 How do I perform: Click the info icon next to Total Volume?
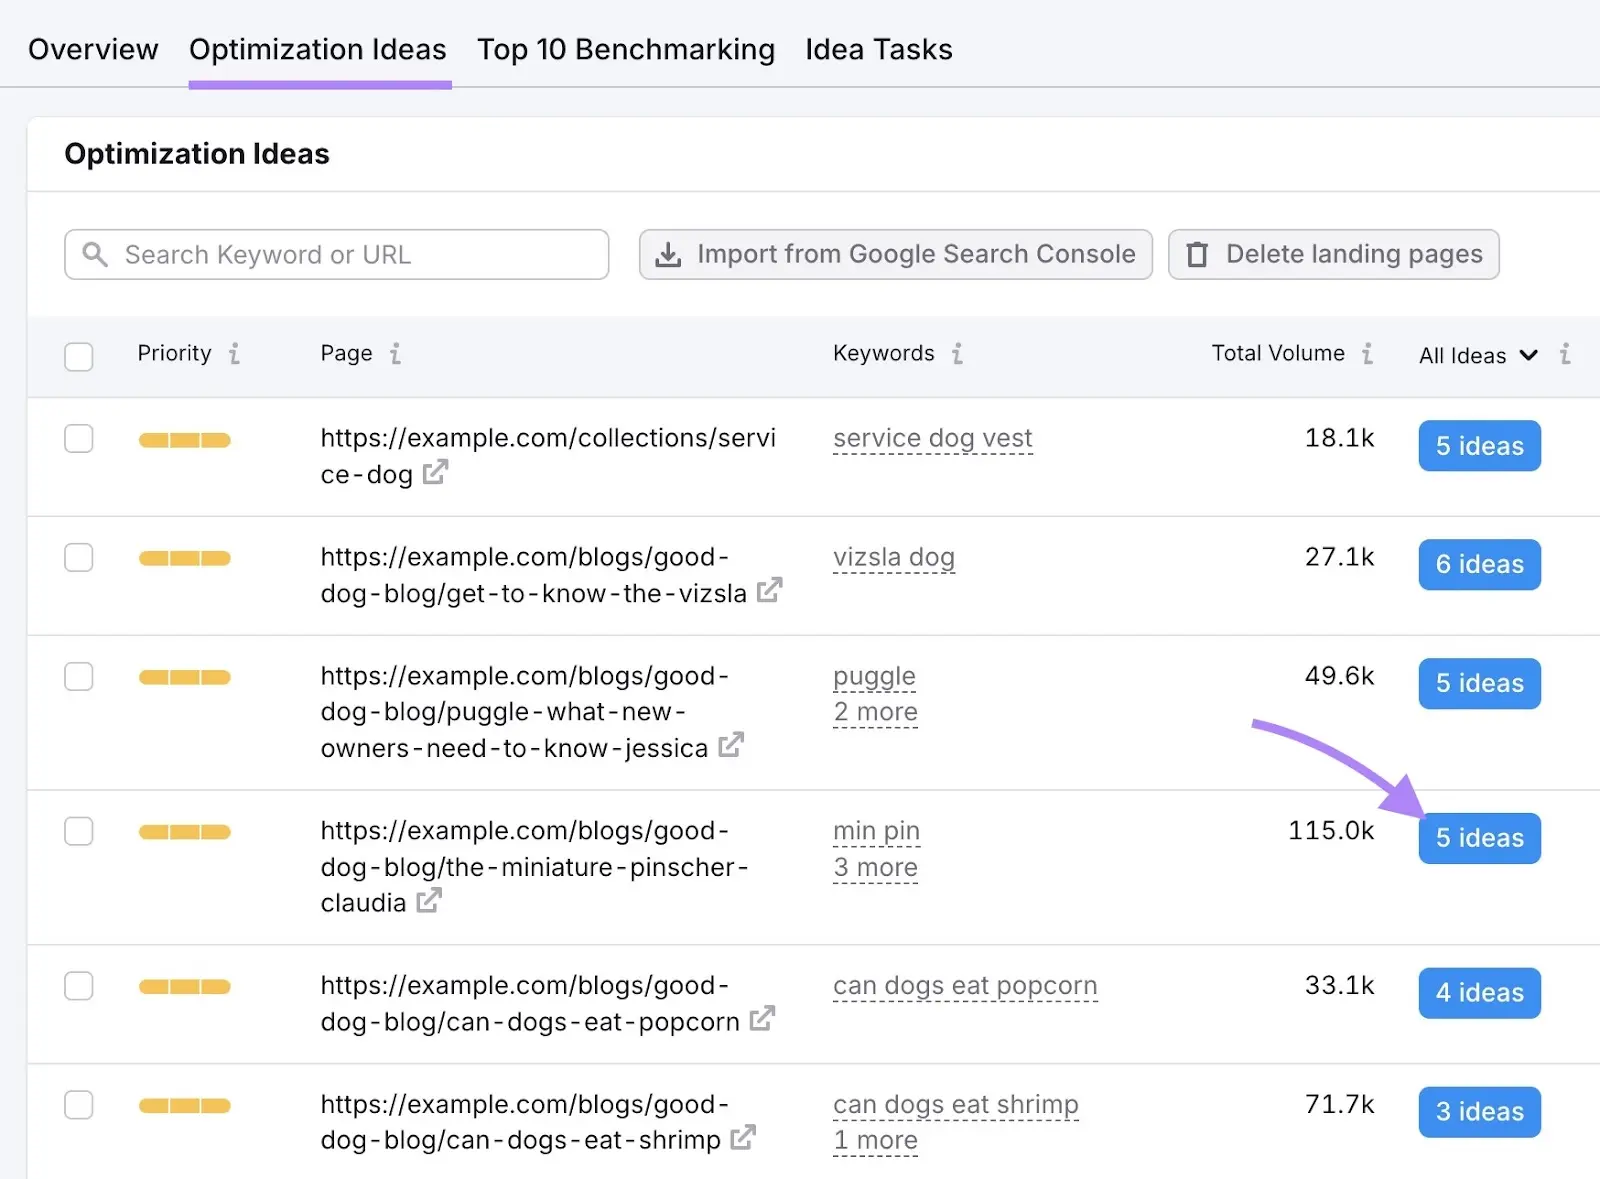1367,353
